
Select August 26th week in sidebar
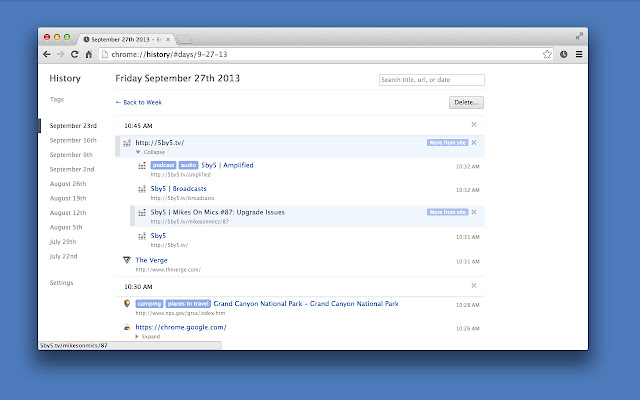tap(68, 184)
